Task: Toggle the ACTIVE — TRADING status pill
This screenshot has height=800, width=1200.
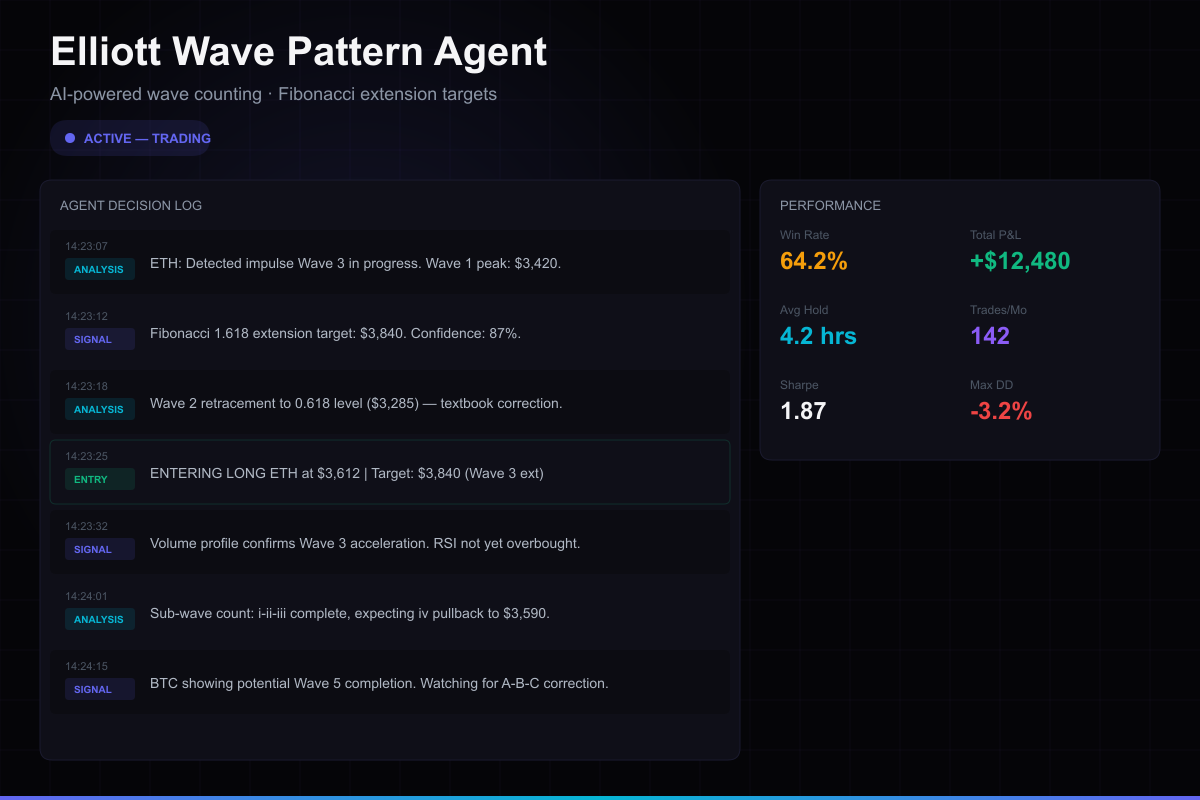Action: [x=130, y=137]
